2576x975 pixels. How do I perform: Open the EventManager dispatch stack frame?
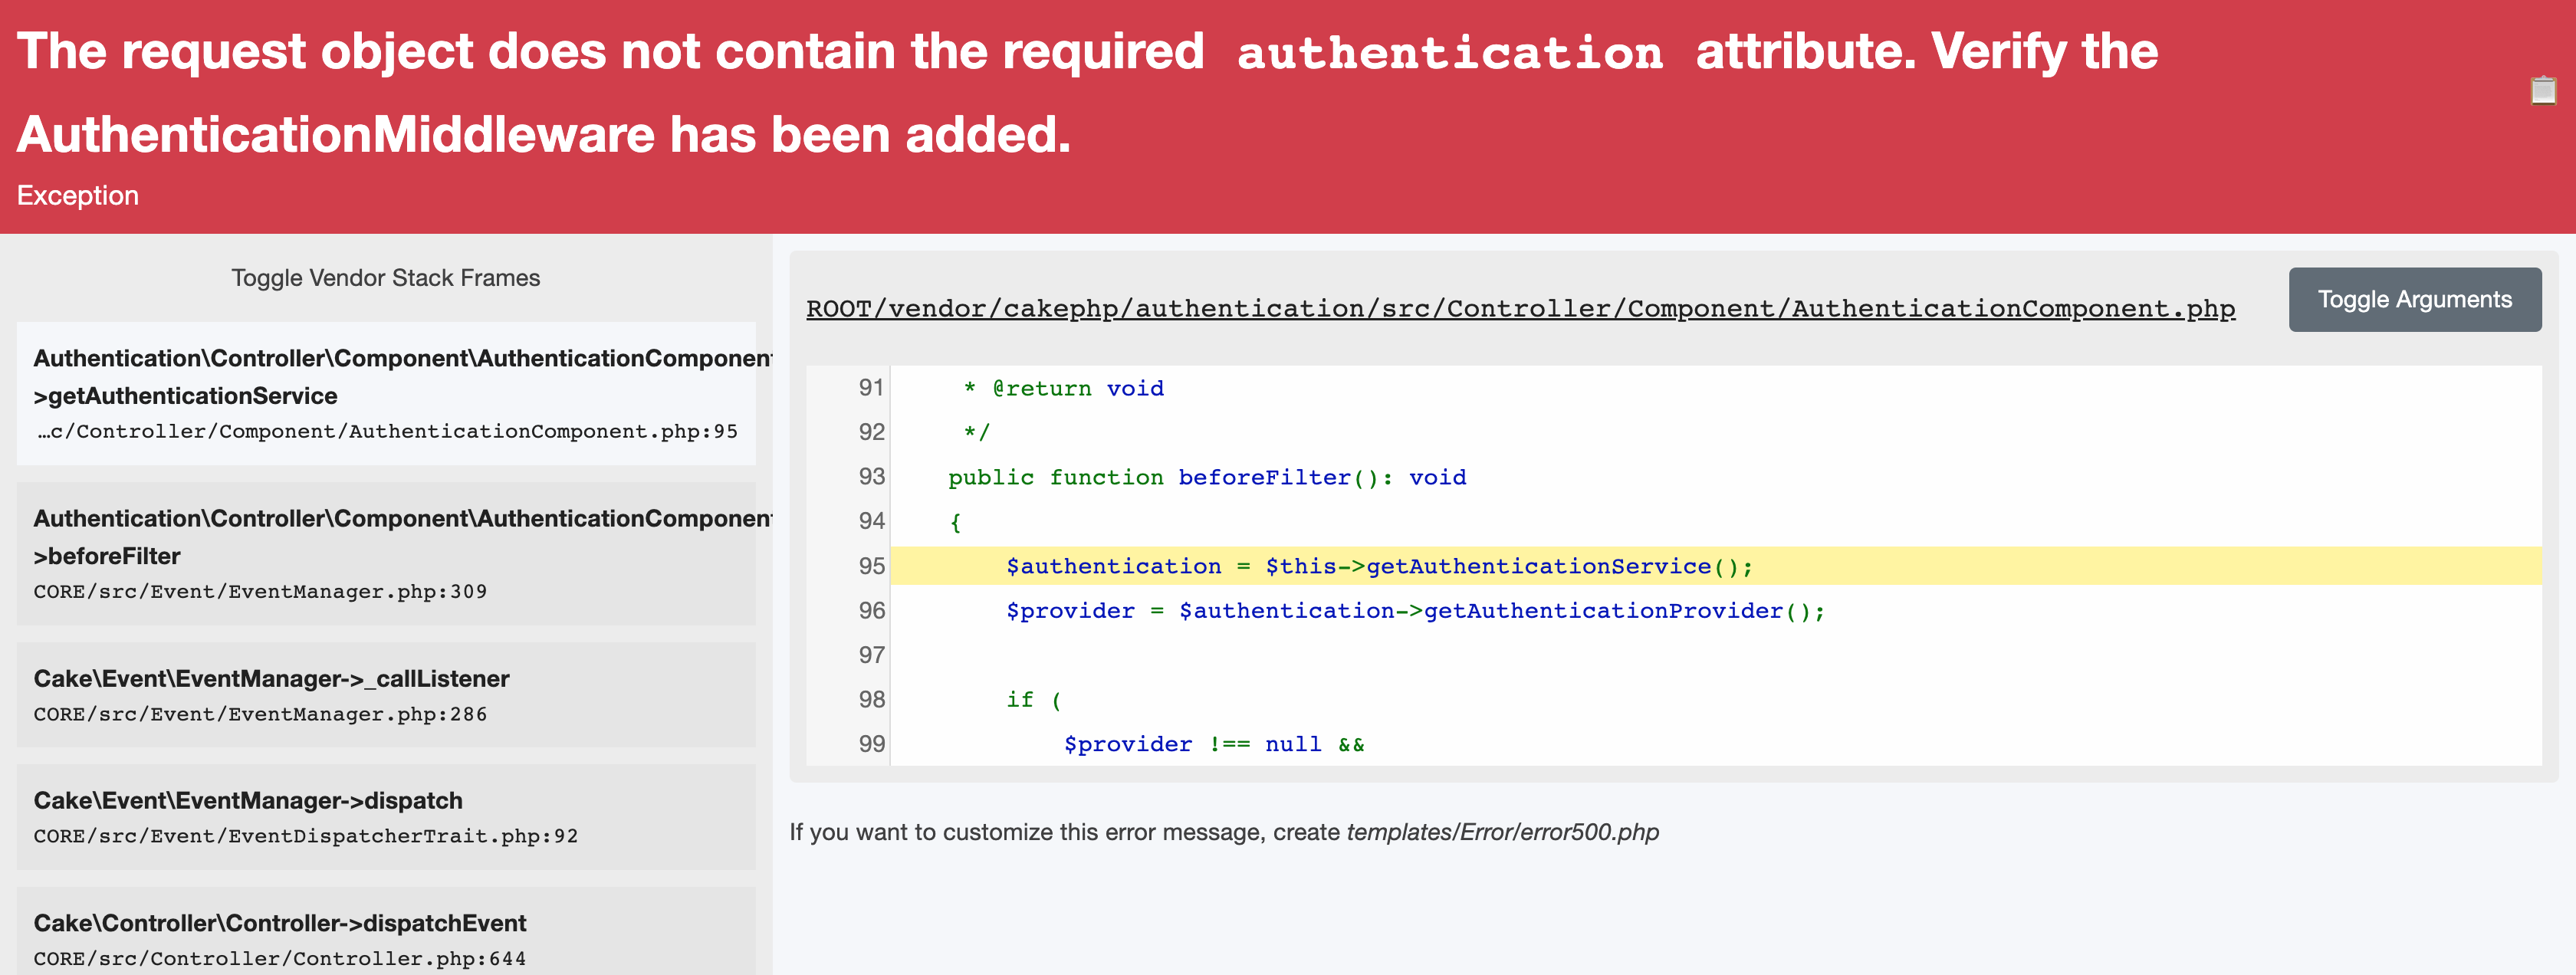click(386, 817)
